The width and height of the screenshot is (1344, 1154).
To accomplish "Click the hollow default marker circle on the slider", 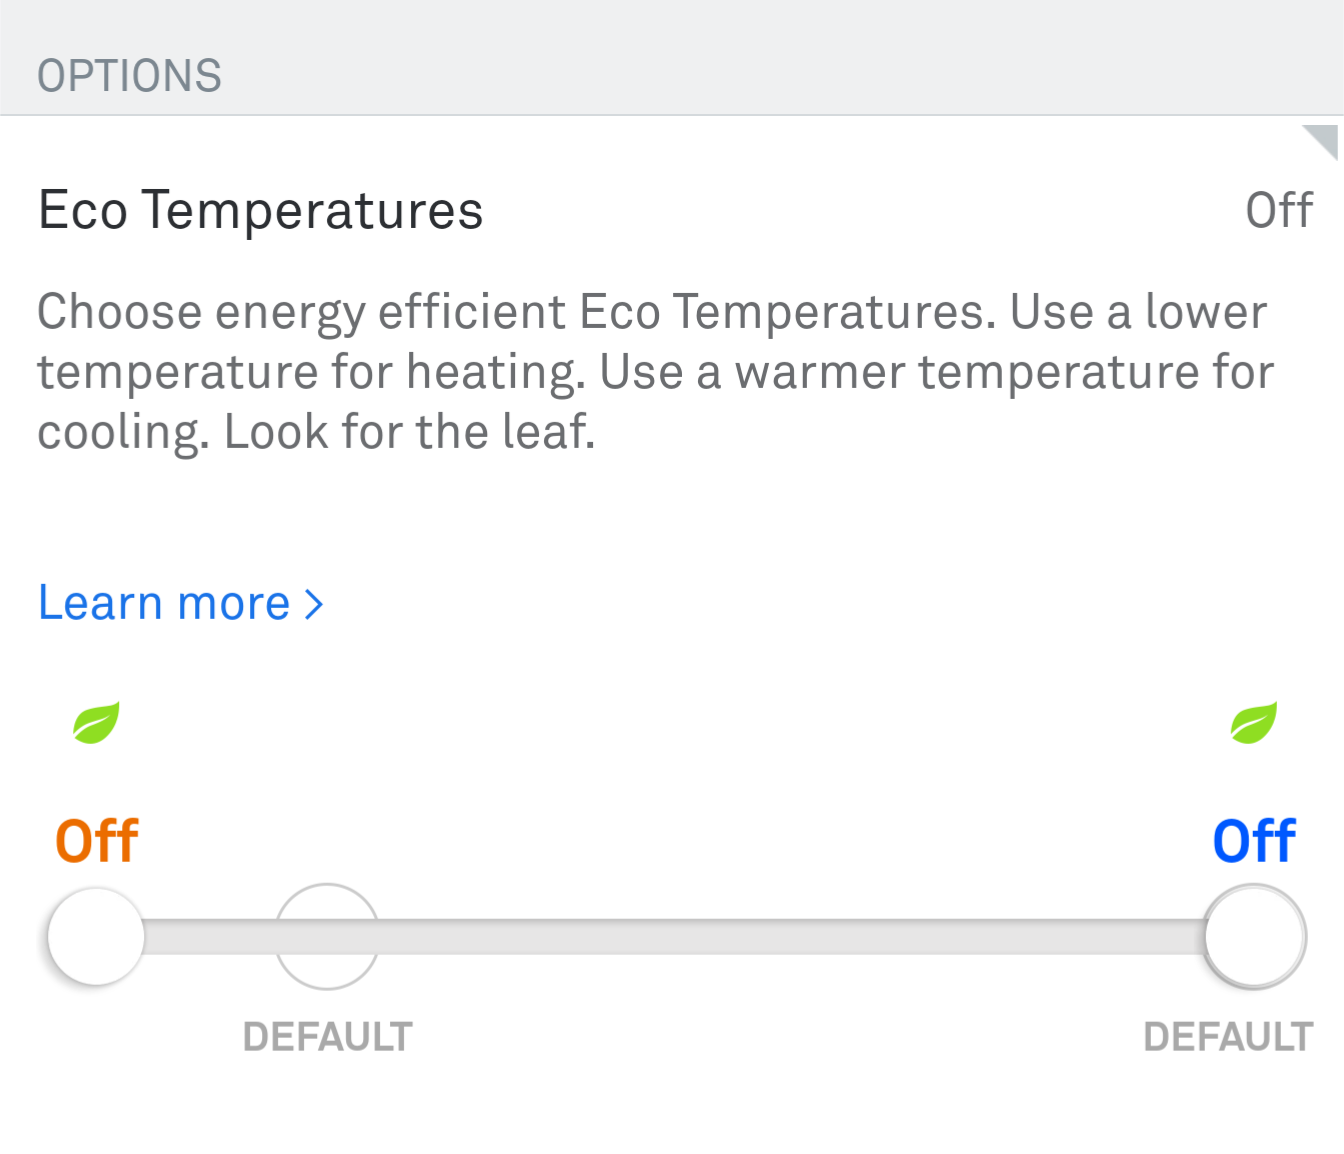I will (x=327, y=937).
